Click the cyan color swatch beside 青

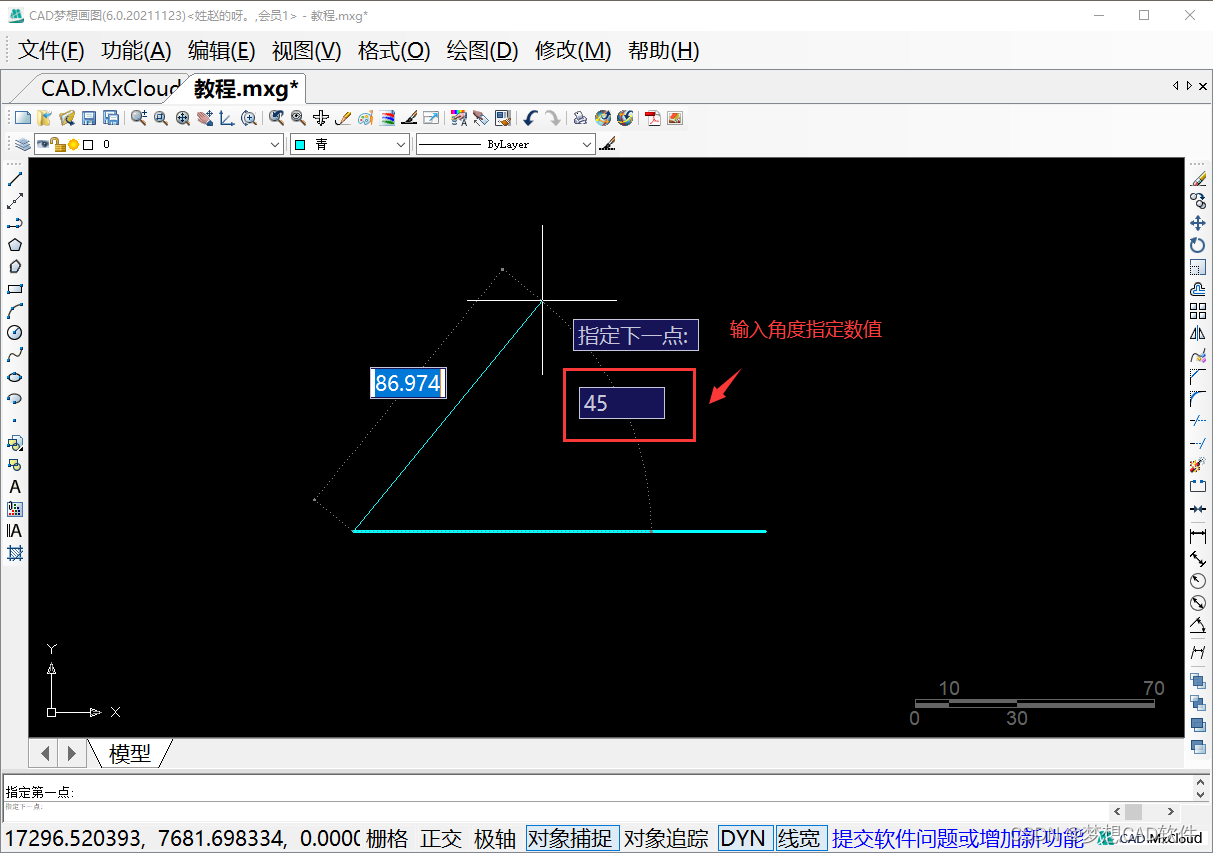coord(300,145)
